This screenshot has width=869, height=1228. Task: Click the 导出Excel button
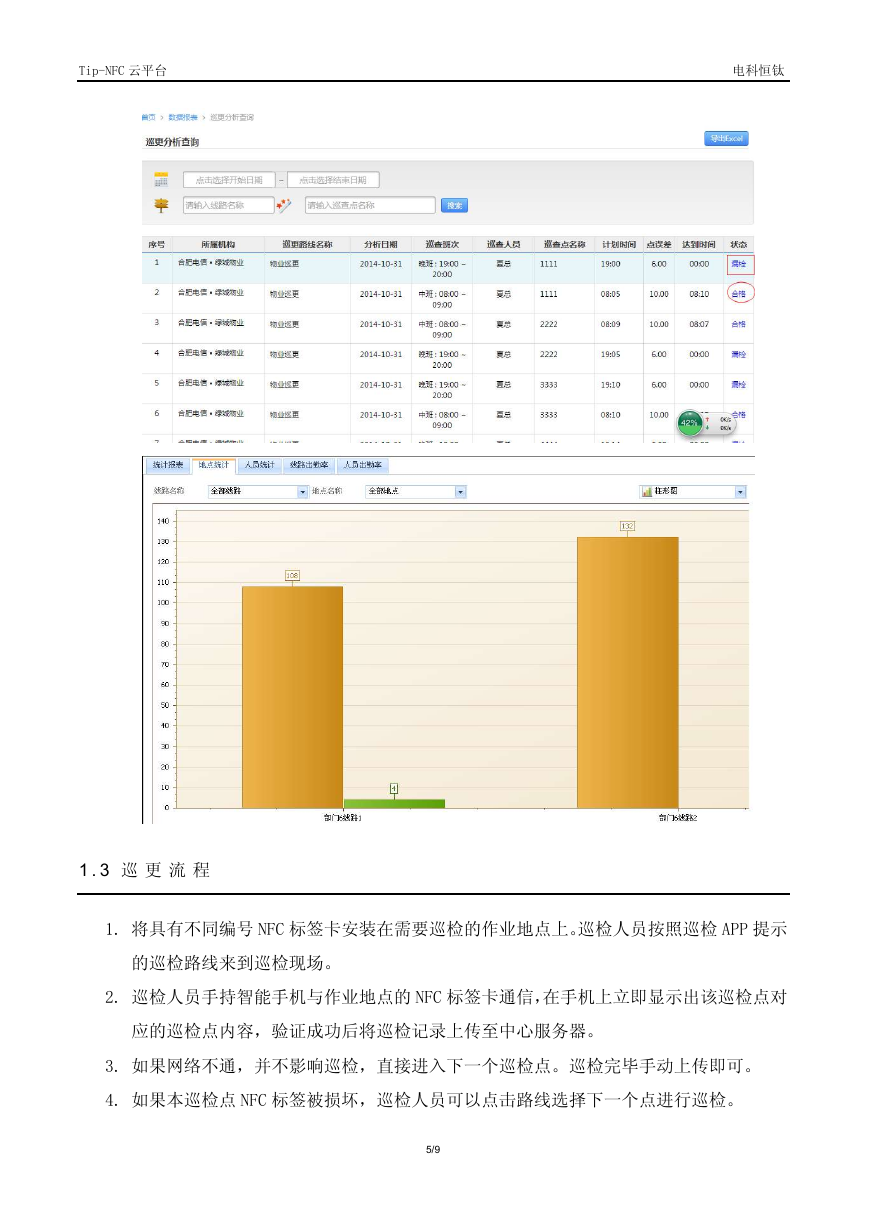[x=726, y=139]
